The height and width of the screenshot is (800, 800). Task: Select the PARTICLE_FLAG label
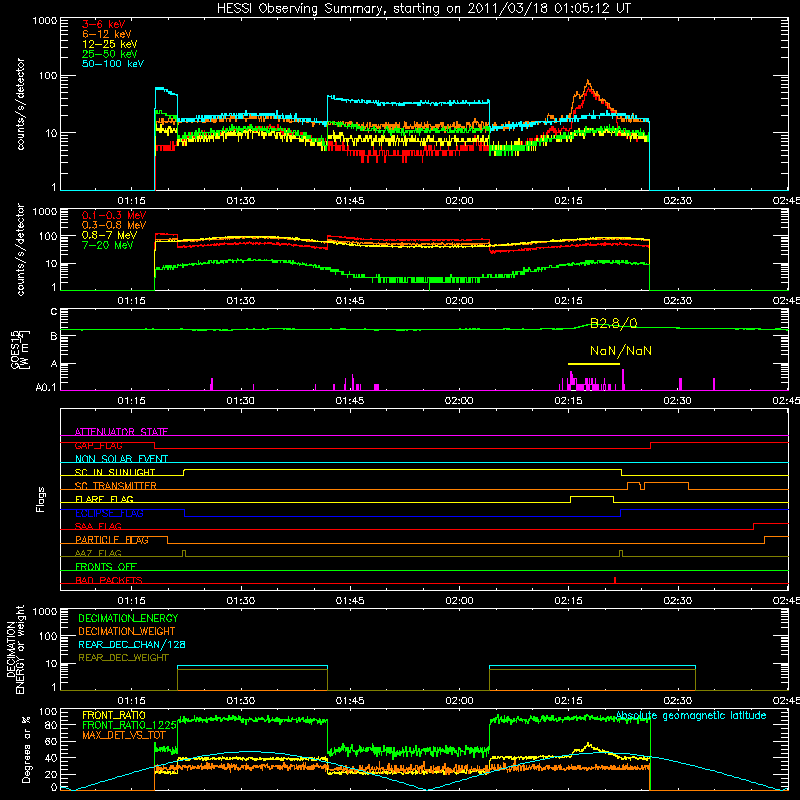point(112,540)
